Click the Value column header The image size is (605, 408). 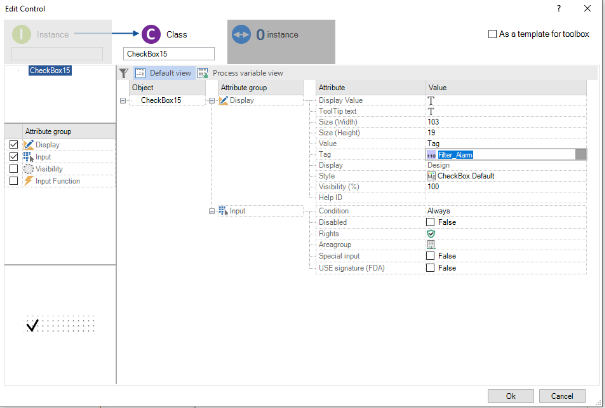pos(506,87)
